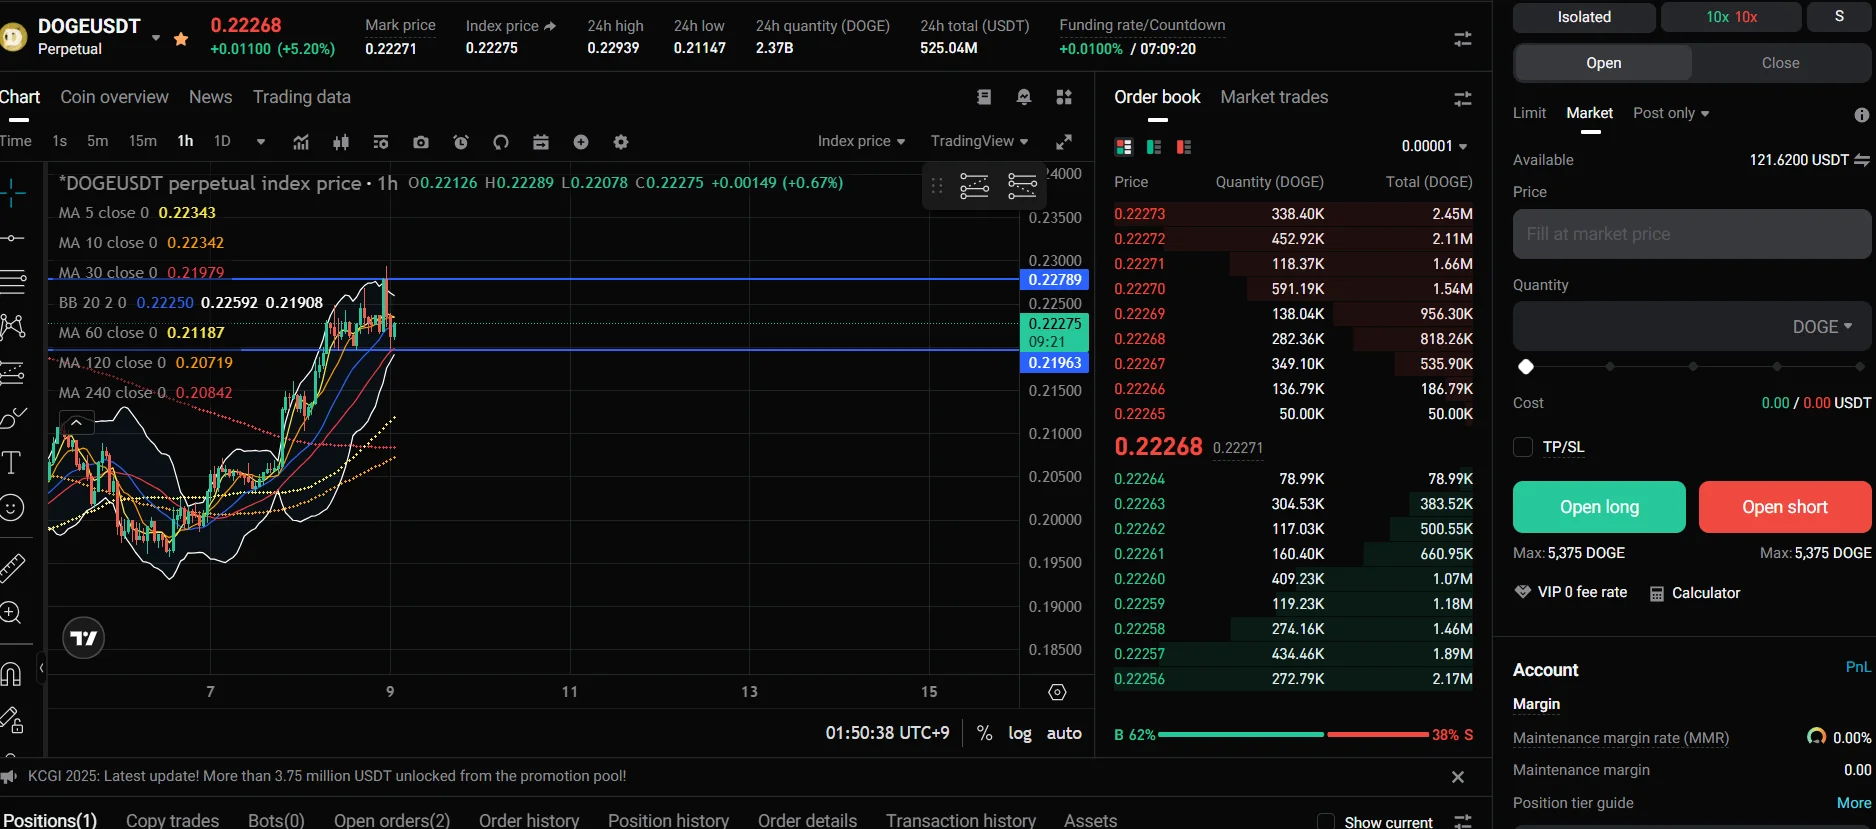
Task: Open the TradingView chart source dropdown
Action: coord(979,141)
